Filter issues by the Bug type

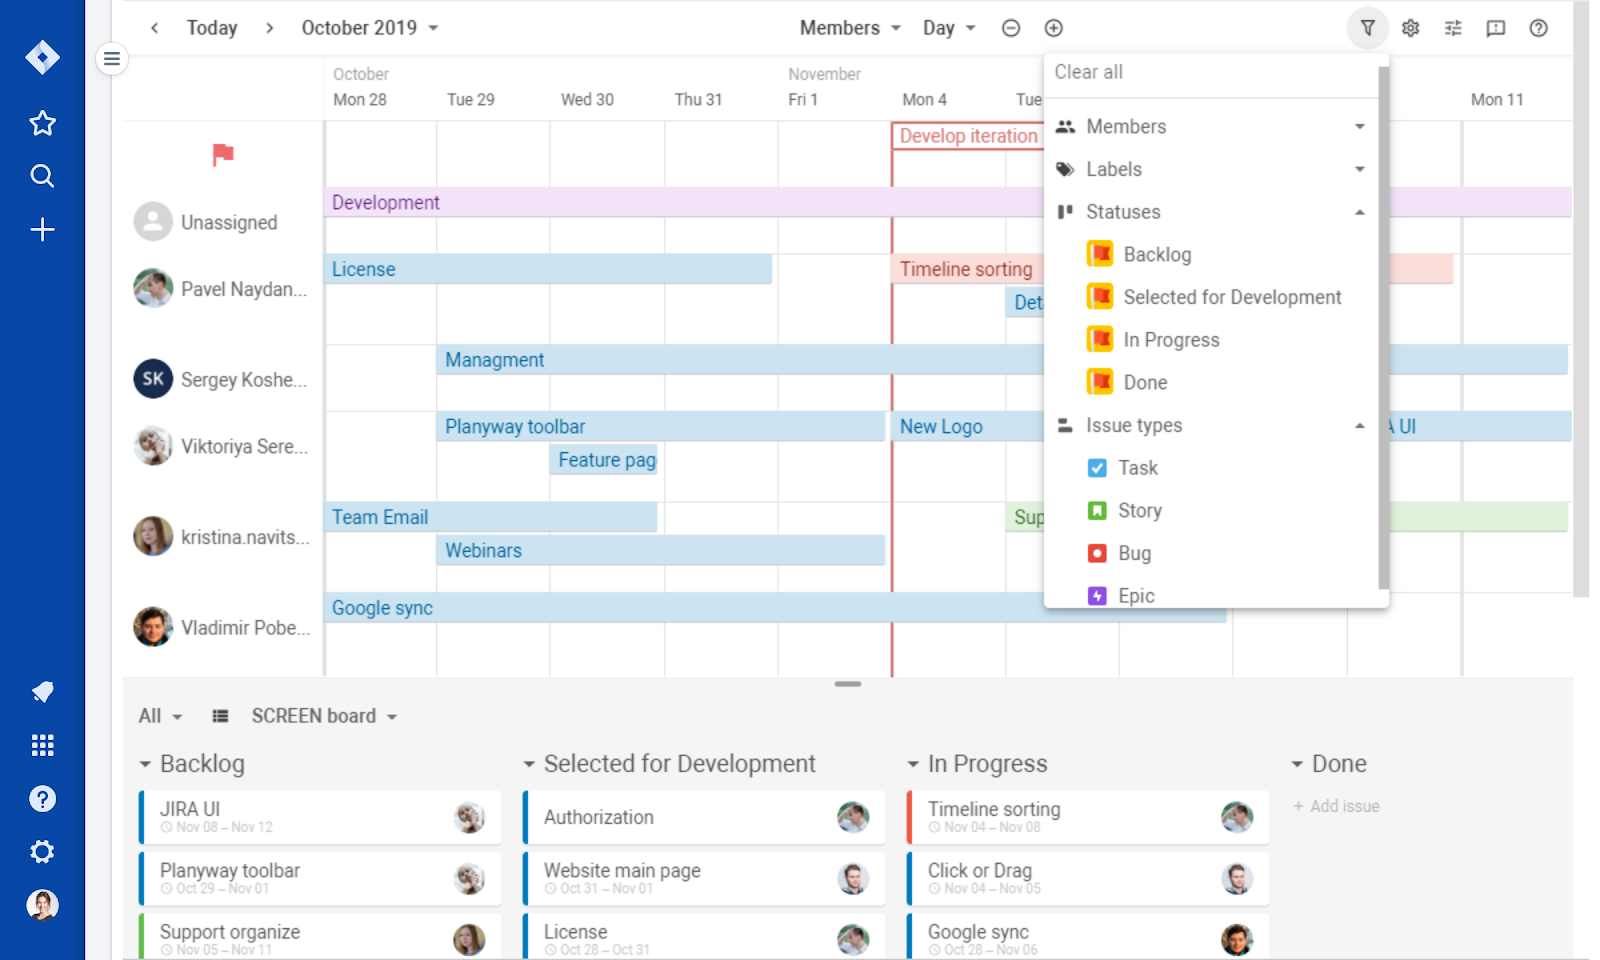pyautogui.click(x=1136, y=553)
